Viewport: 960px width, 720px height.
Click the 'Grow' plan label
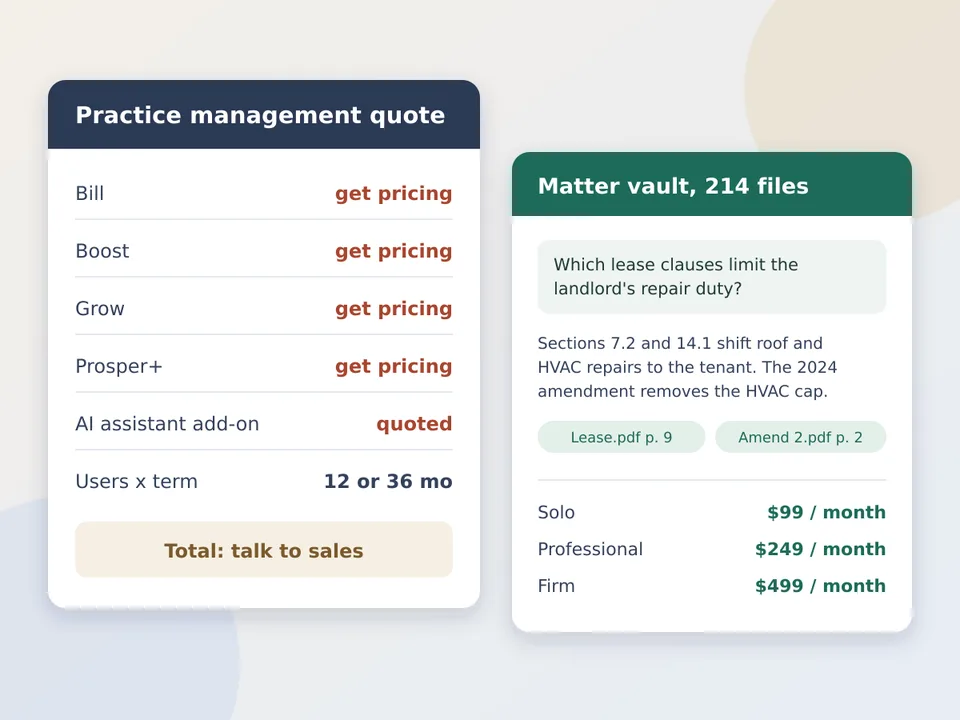(x=100, y=309)
